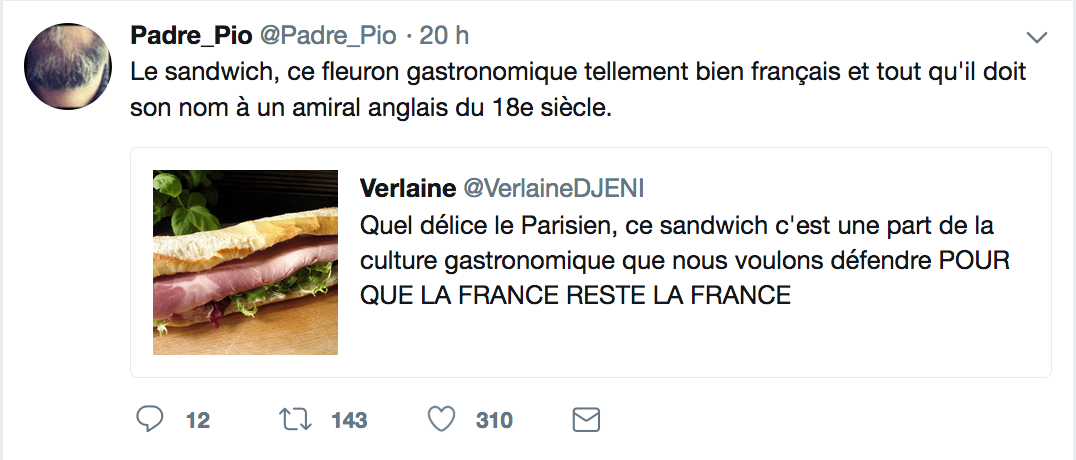Open the sandwich photo thumbnail
This screenshot has width=1076, height=460.
[245, 262]
